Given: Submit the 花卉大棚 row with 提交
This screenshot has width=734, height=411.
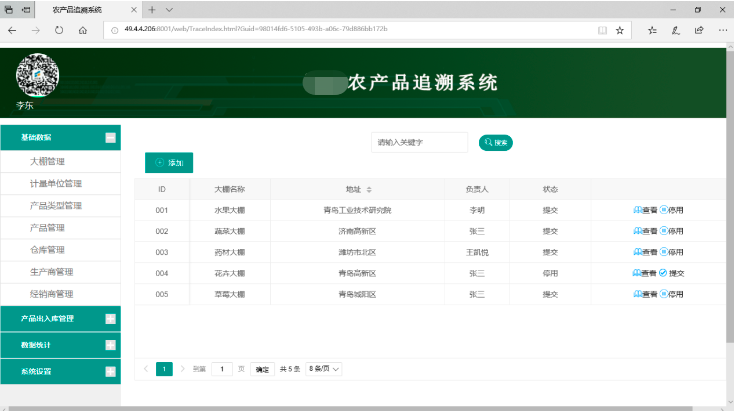Looking at the screenshot, I should (x=672, y=273).
